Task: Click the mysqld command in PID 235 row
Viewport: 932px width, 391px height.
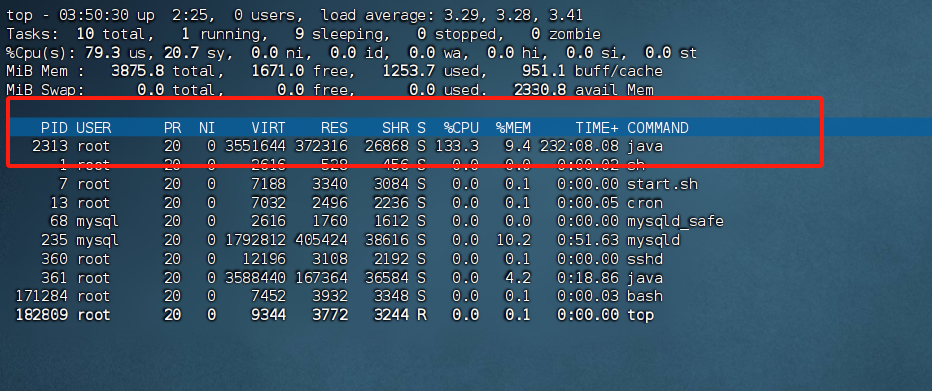Action: (x=653, y=241)
